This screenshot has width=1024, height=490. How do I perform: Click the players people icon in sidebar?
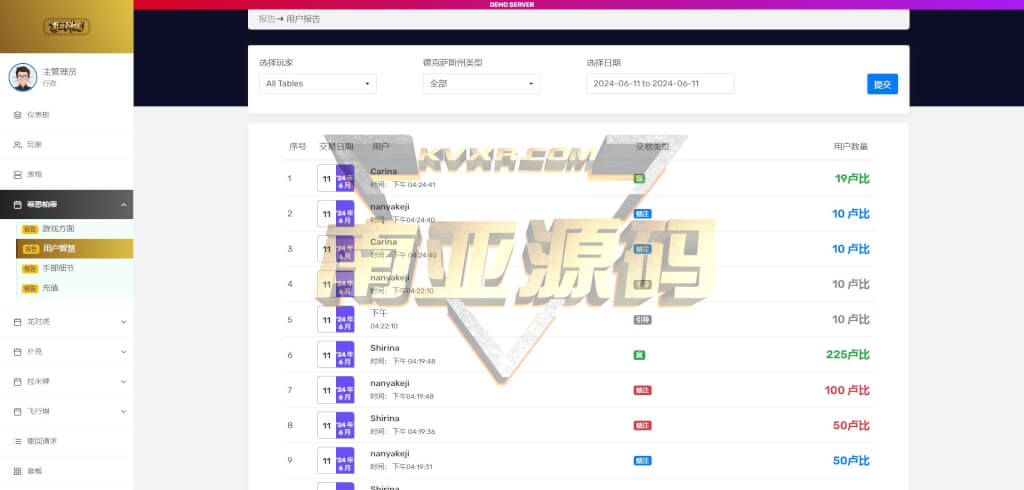point(18,144)
